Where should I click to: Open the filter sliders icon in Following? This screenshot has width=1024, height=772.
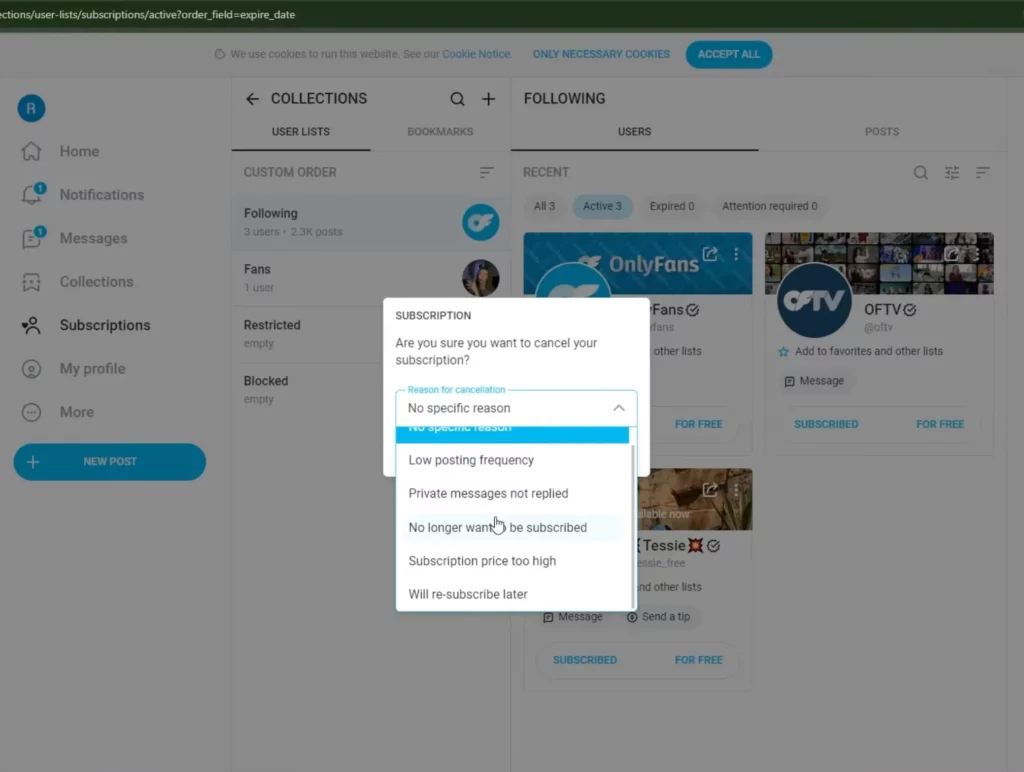(x=952, y=173)
